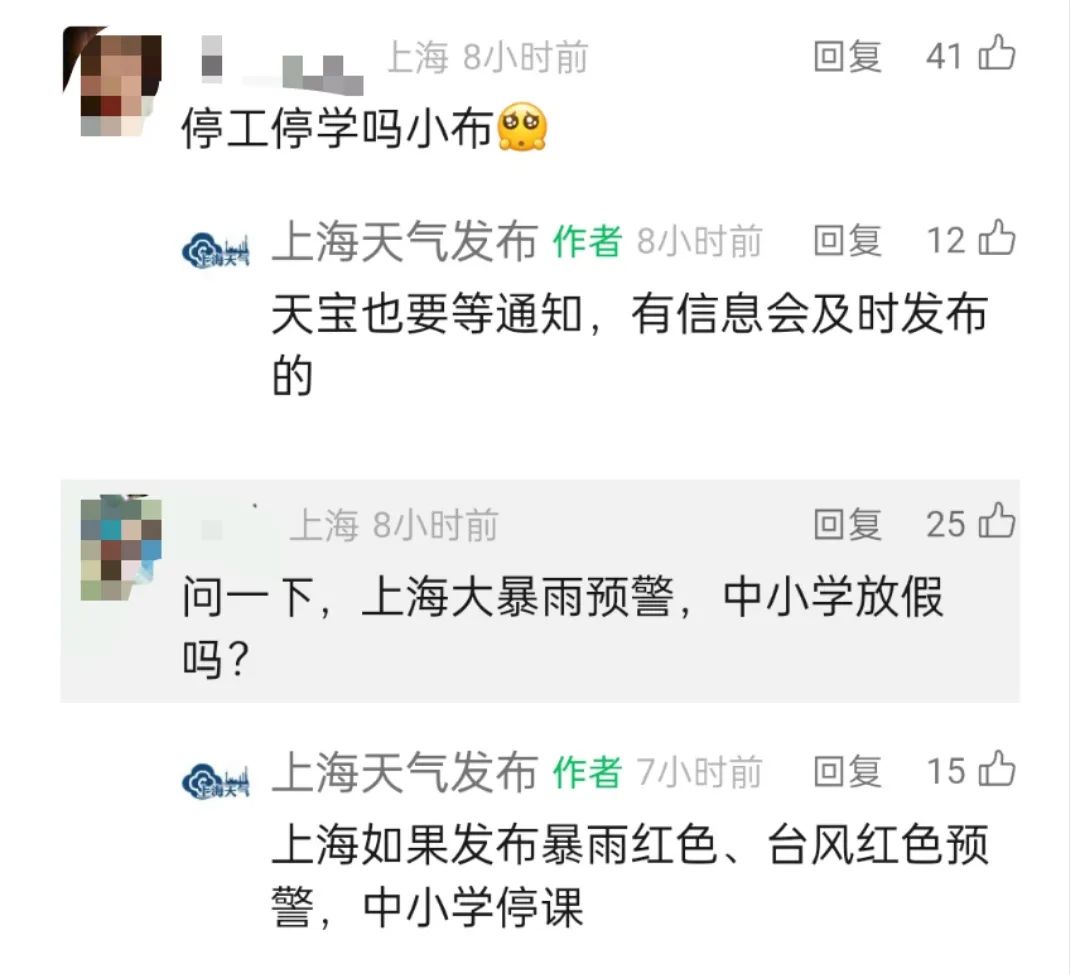Tap the pleading emoji in first comment
This screenshot has width=1070, height=975.
point(522,127)
